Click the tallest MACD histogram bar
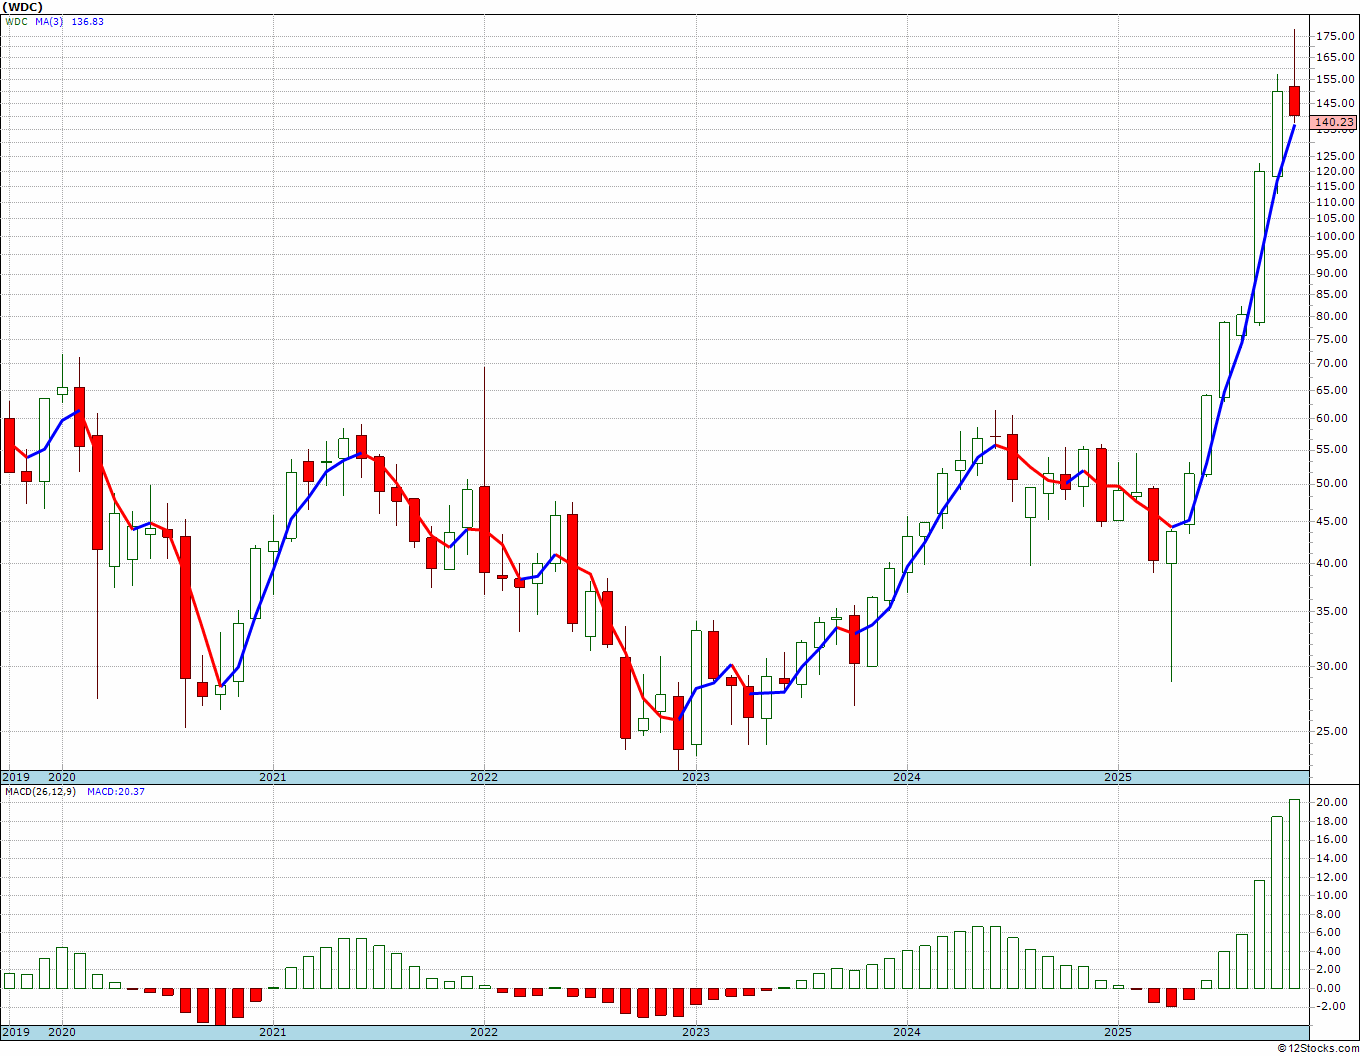 click(1294, 894)
